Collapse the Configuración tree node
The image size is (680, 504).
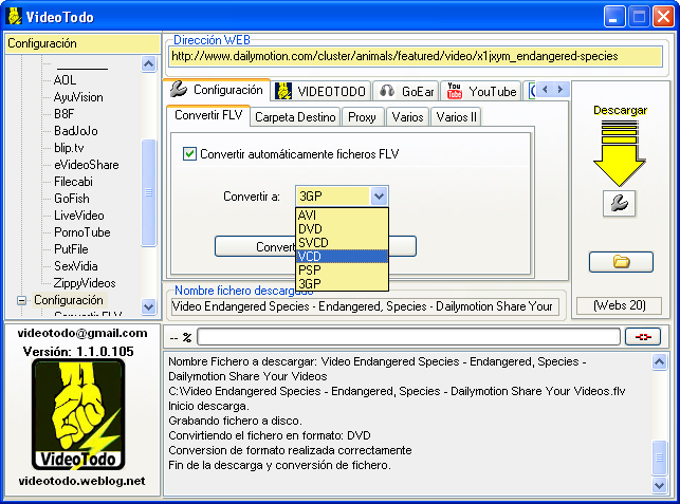coord(21,300)
